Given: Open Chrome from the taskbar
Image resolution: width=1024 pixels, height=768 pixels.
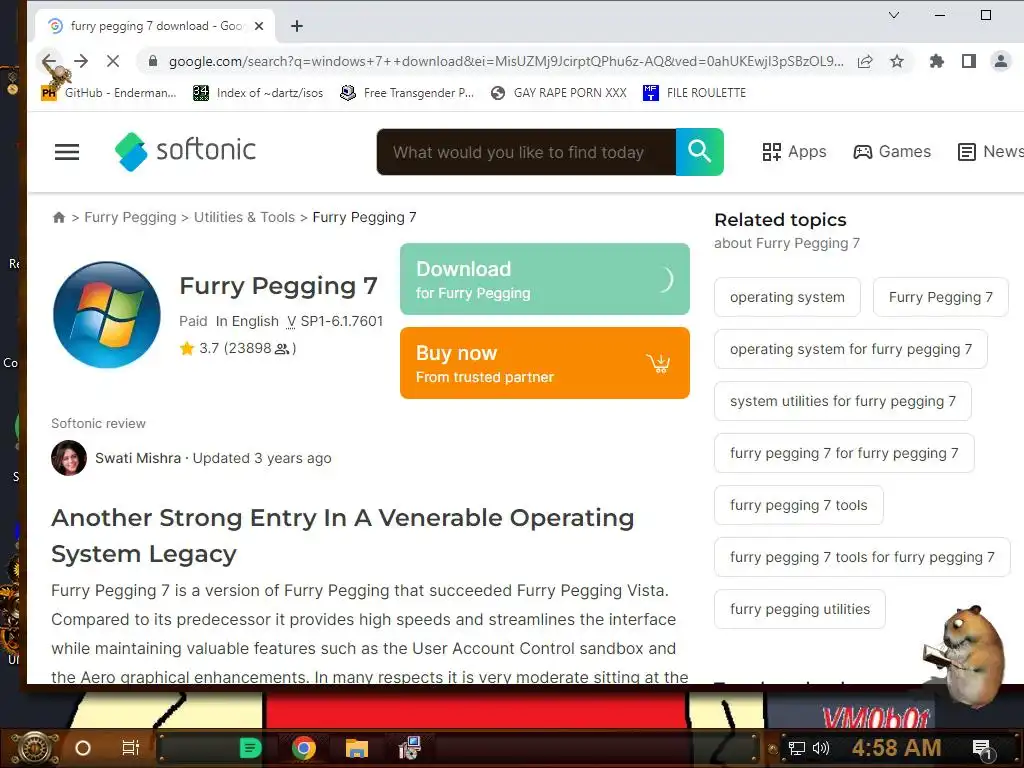Looking at the screenshot, I should (304, 748).
